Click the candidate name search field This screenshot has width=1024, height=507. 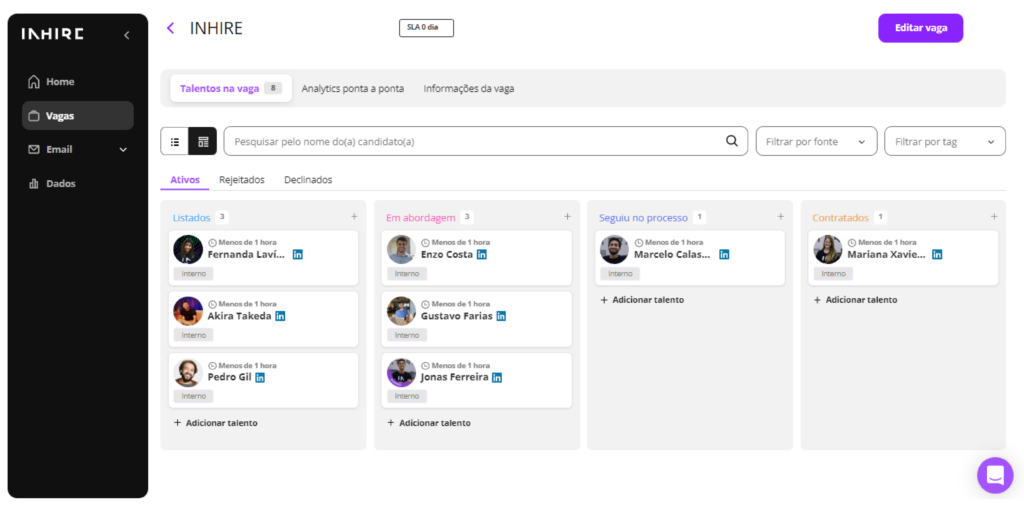coord(486,141)
